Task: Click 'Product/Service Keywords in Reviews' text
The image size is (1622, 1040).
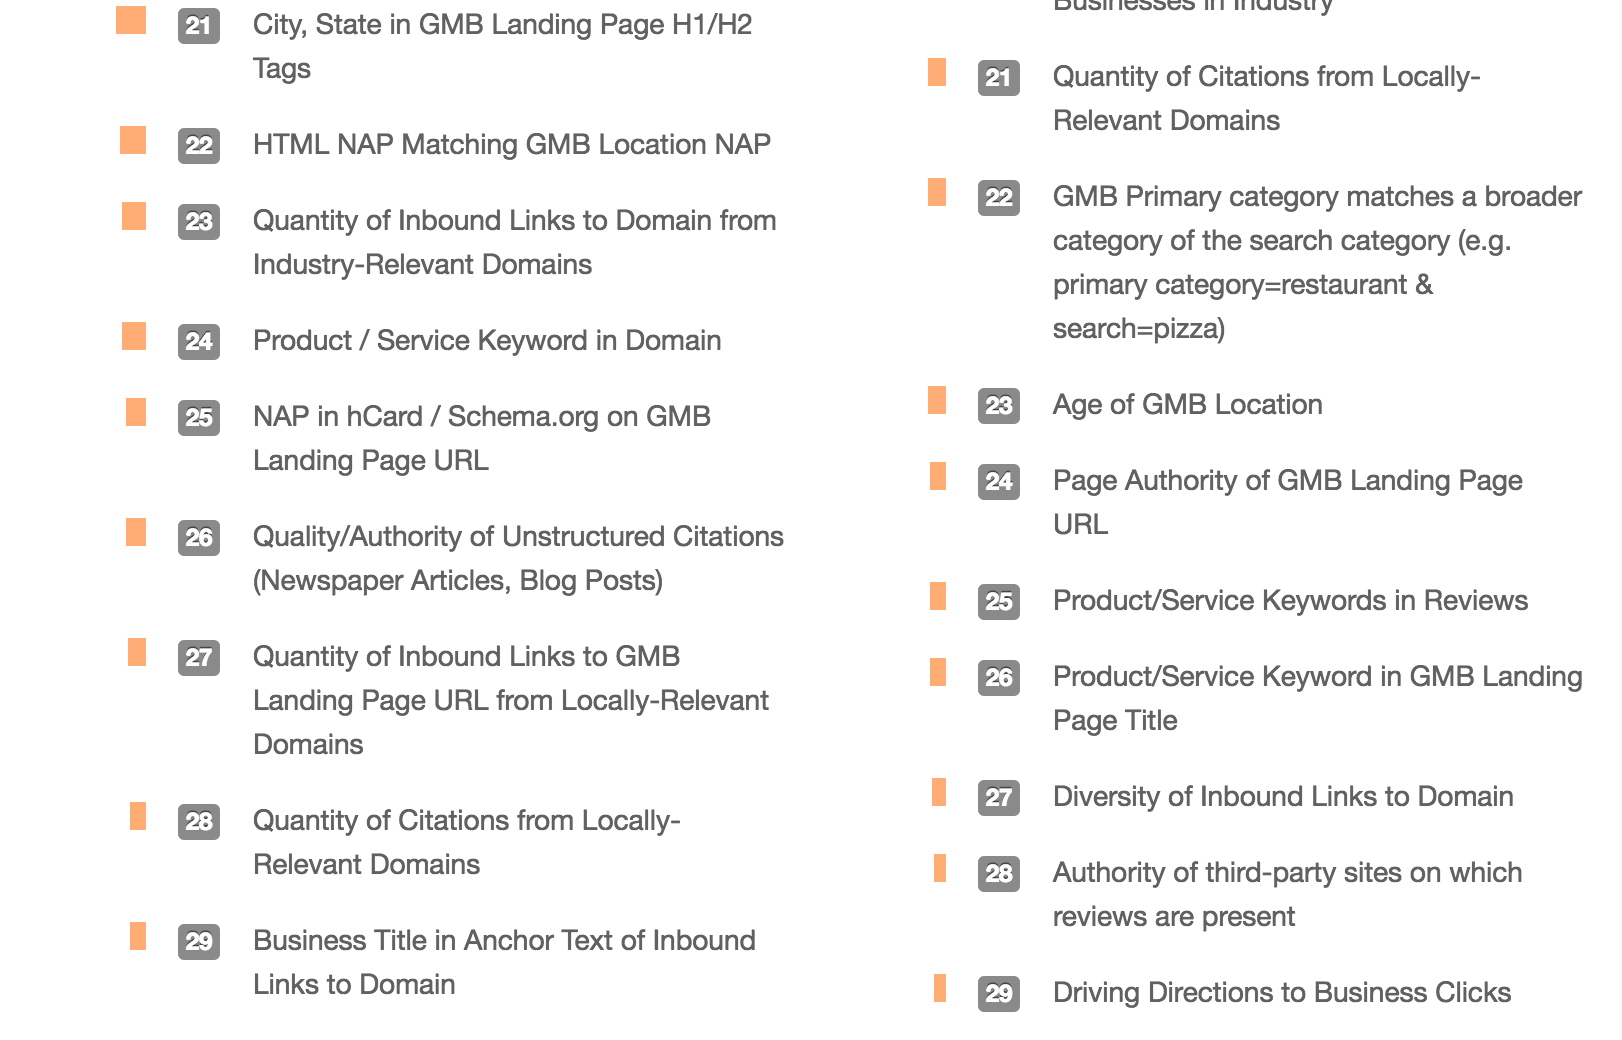Action: tap(1290, 600)
